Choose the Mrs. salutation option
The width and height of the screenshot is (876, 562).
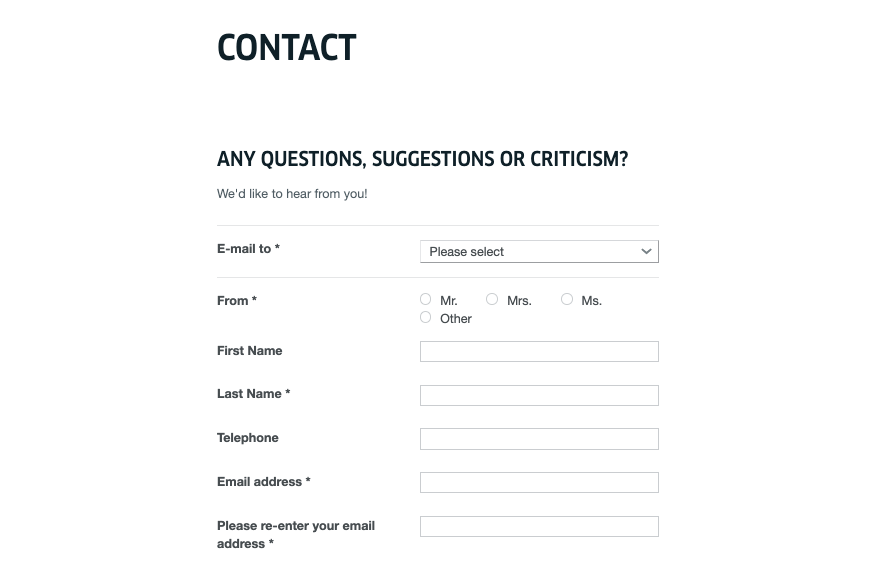[492, 299]
